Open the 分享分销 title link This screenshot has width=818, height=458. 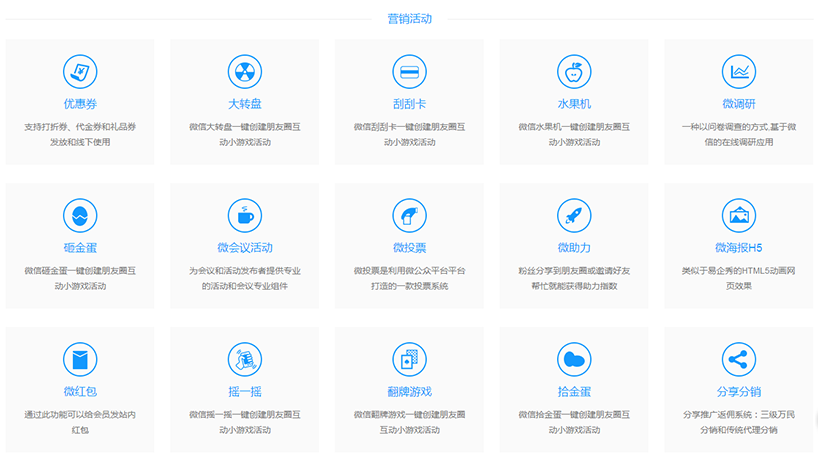pos(738,391)
